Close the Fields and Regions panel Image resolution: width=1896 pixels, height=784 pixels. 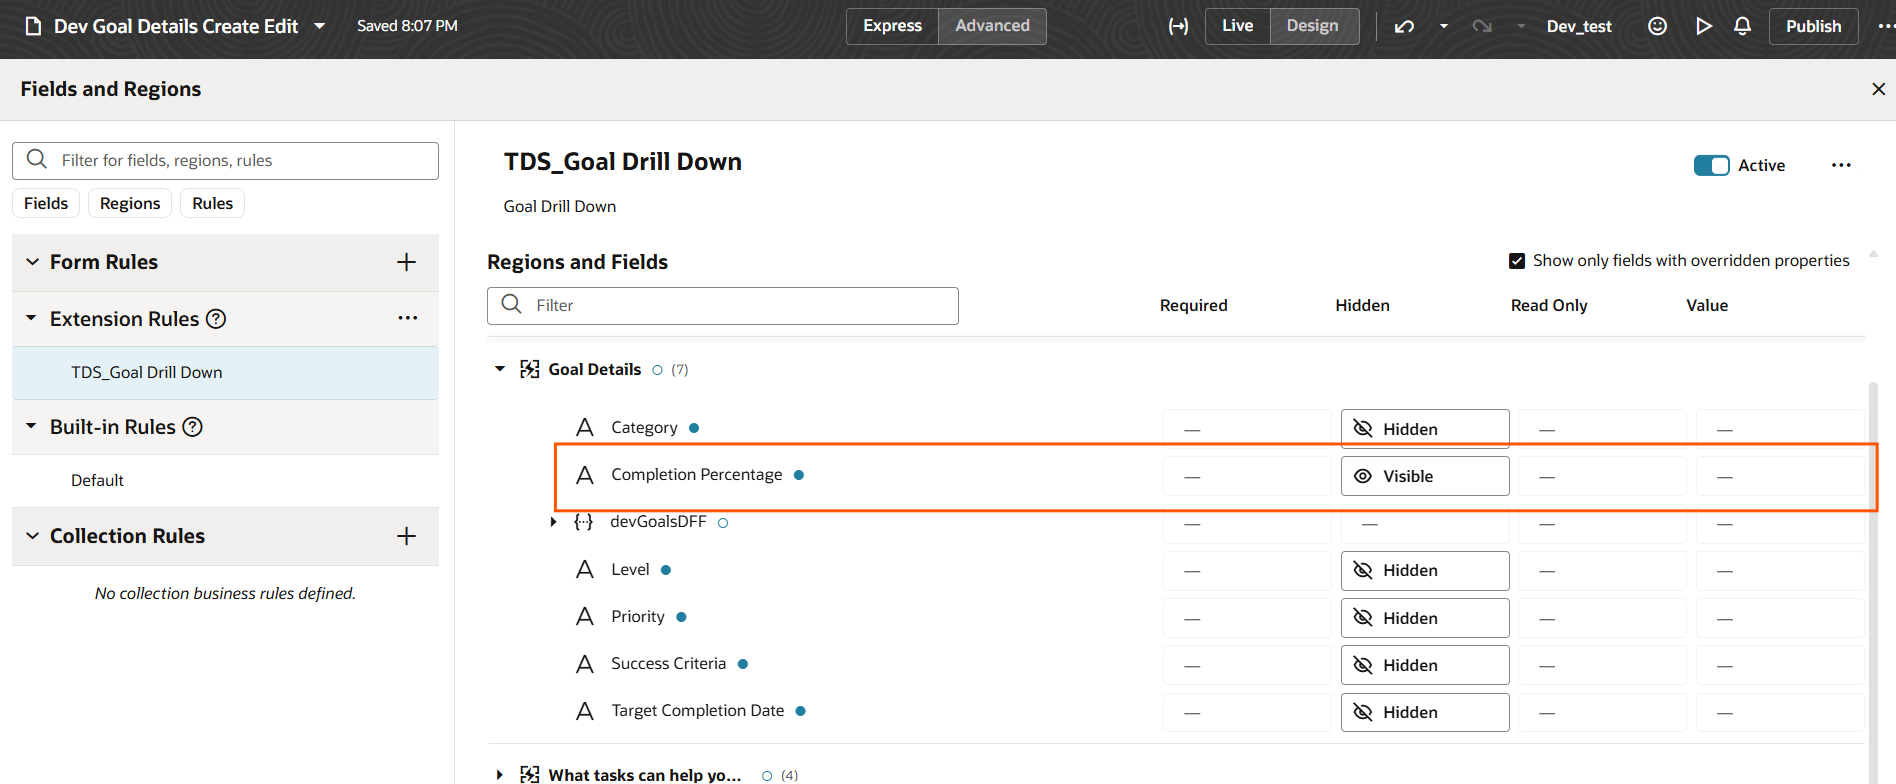pyautogui.click(x=1878, y=89)
